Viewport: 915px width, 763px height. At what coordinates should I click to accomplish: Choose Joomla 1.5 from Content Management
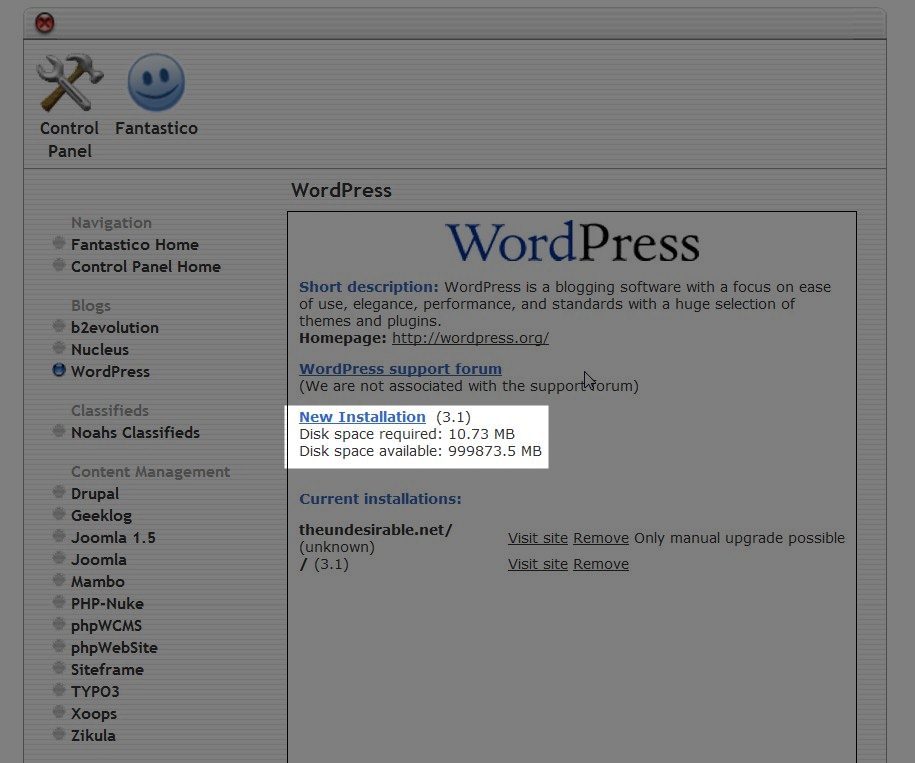pos(113,538)
